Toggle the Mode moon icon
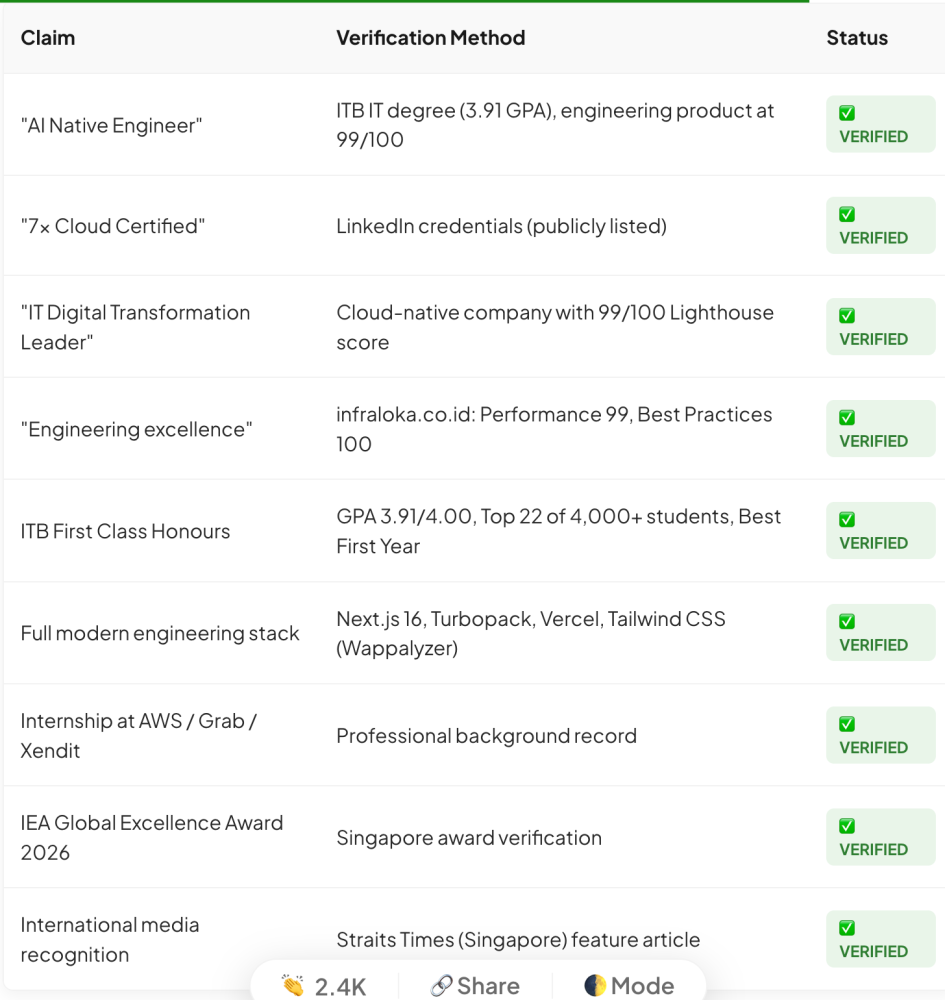Image resolution: width=945 pixels, height=1000 pixels. tap(594, 985)
